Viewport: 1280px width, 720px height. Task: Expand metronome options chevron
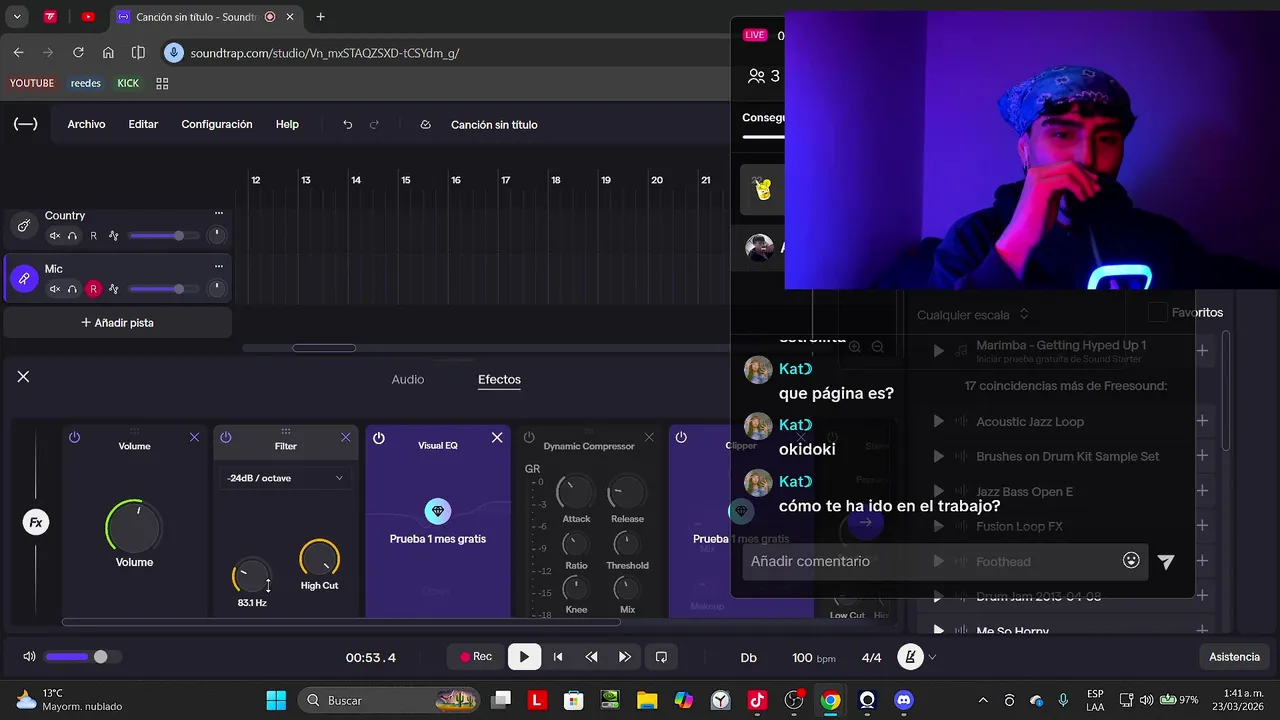click(932, 657)
